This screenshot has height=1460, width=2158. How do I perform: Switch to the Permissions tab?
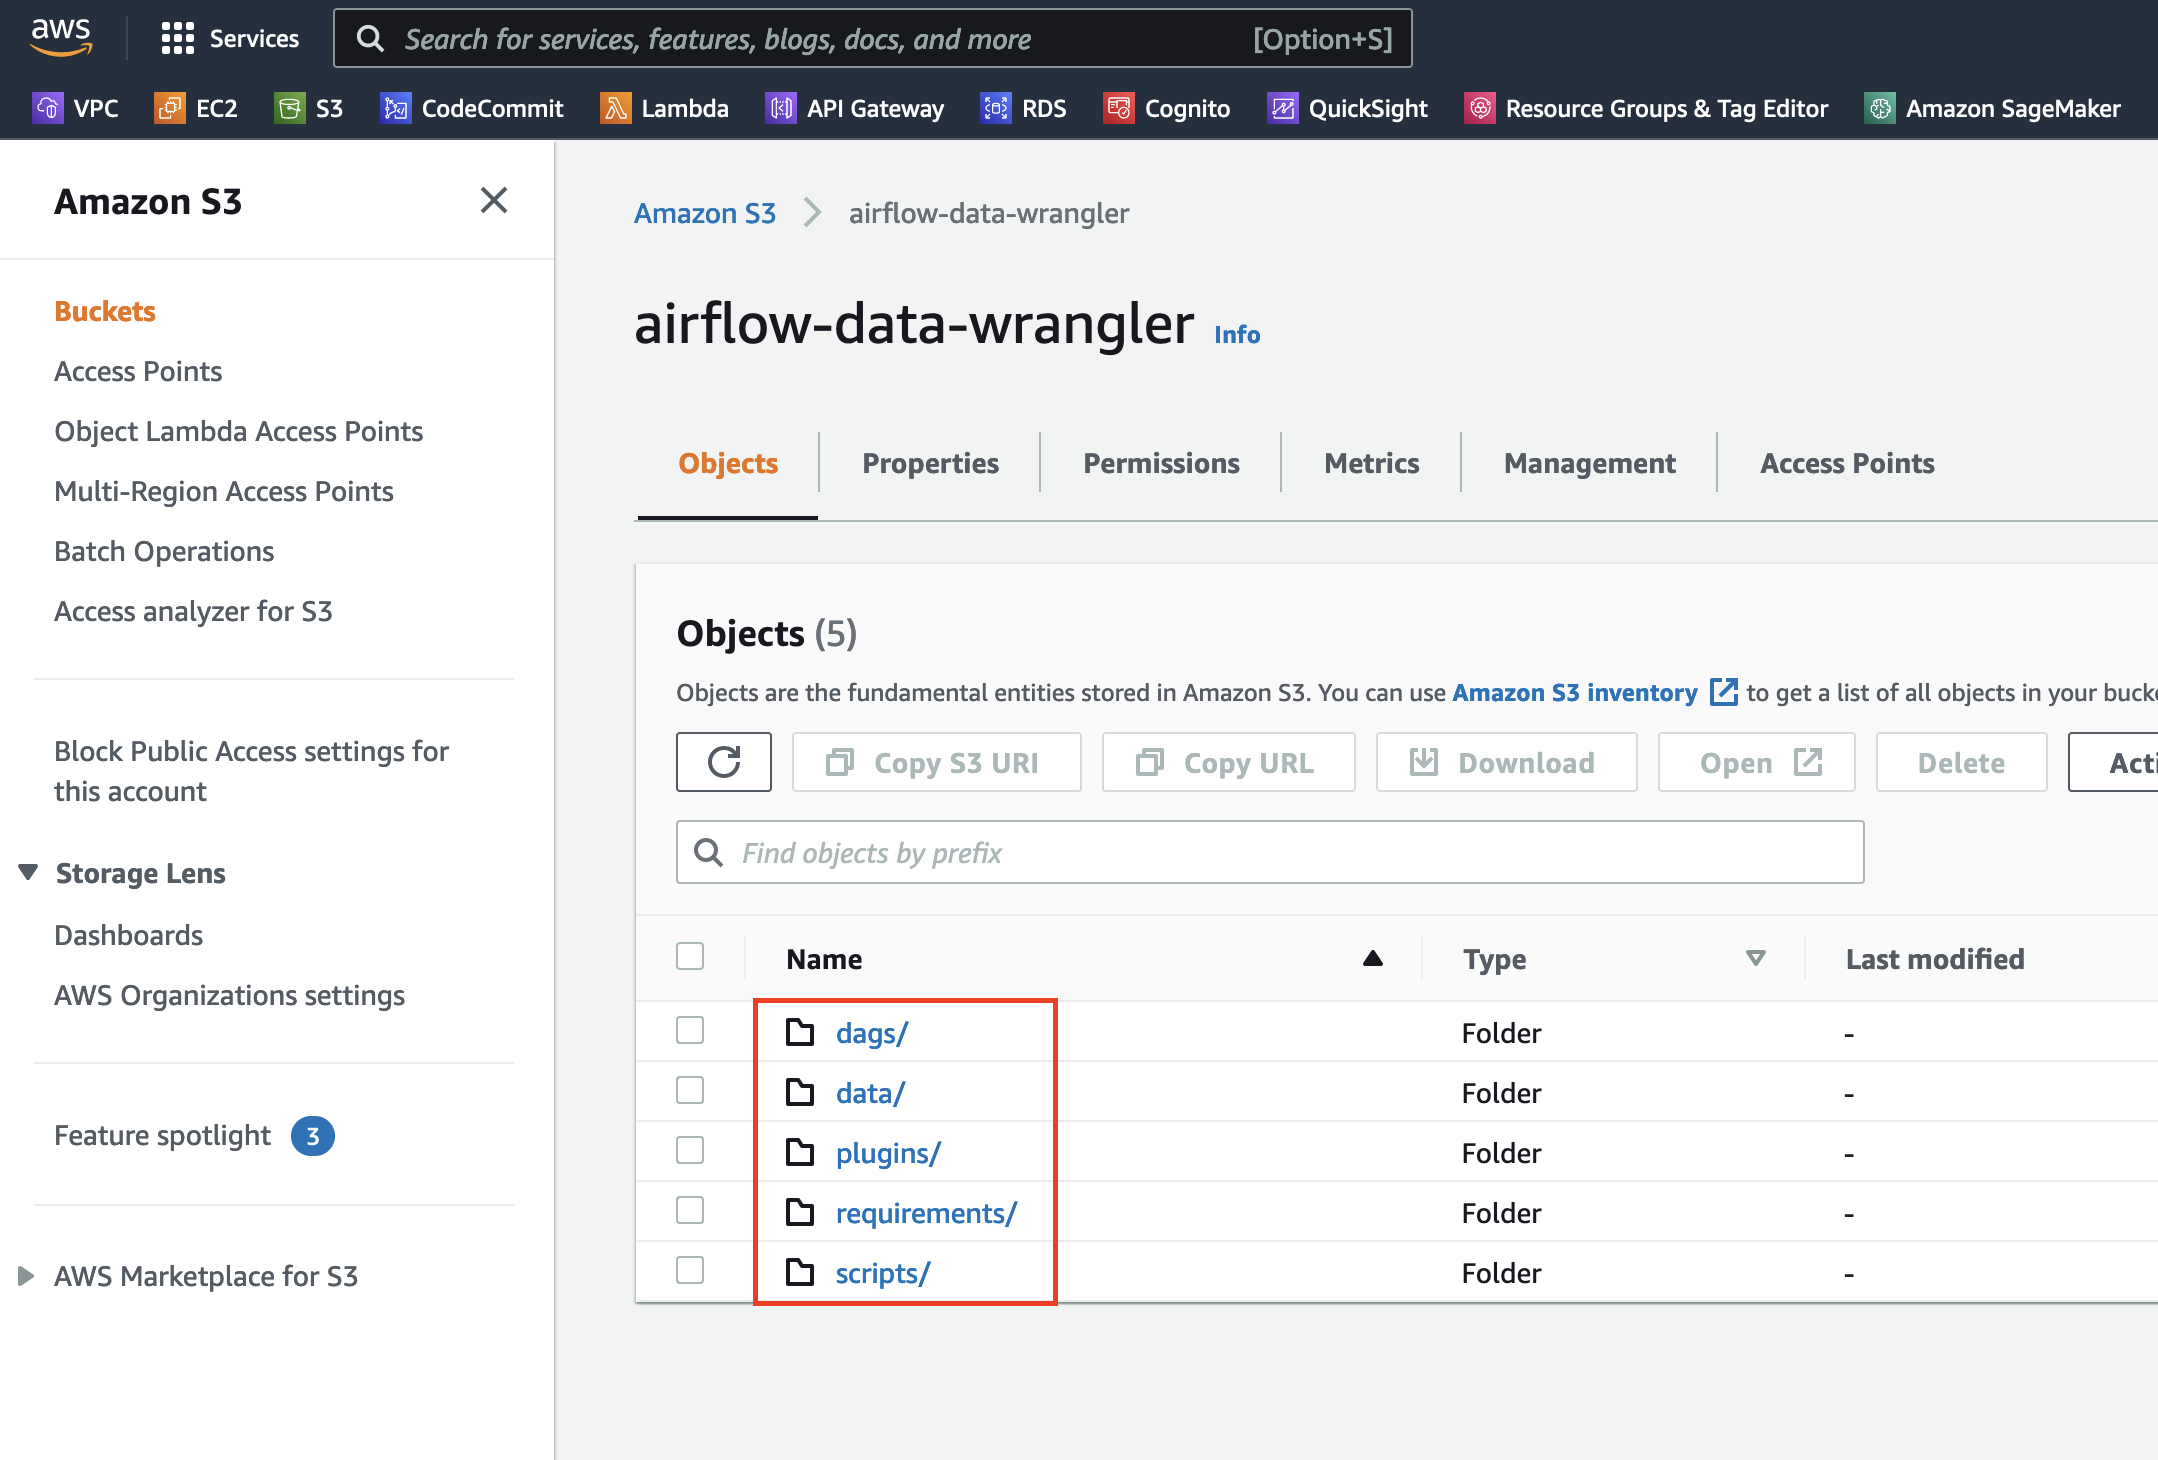pos(1161,463)
